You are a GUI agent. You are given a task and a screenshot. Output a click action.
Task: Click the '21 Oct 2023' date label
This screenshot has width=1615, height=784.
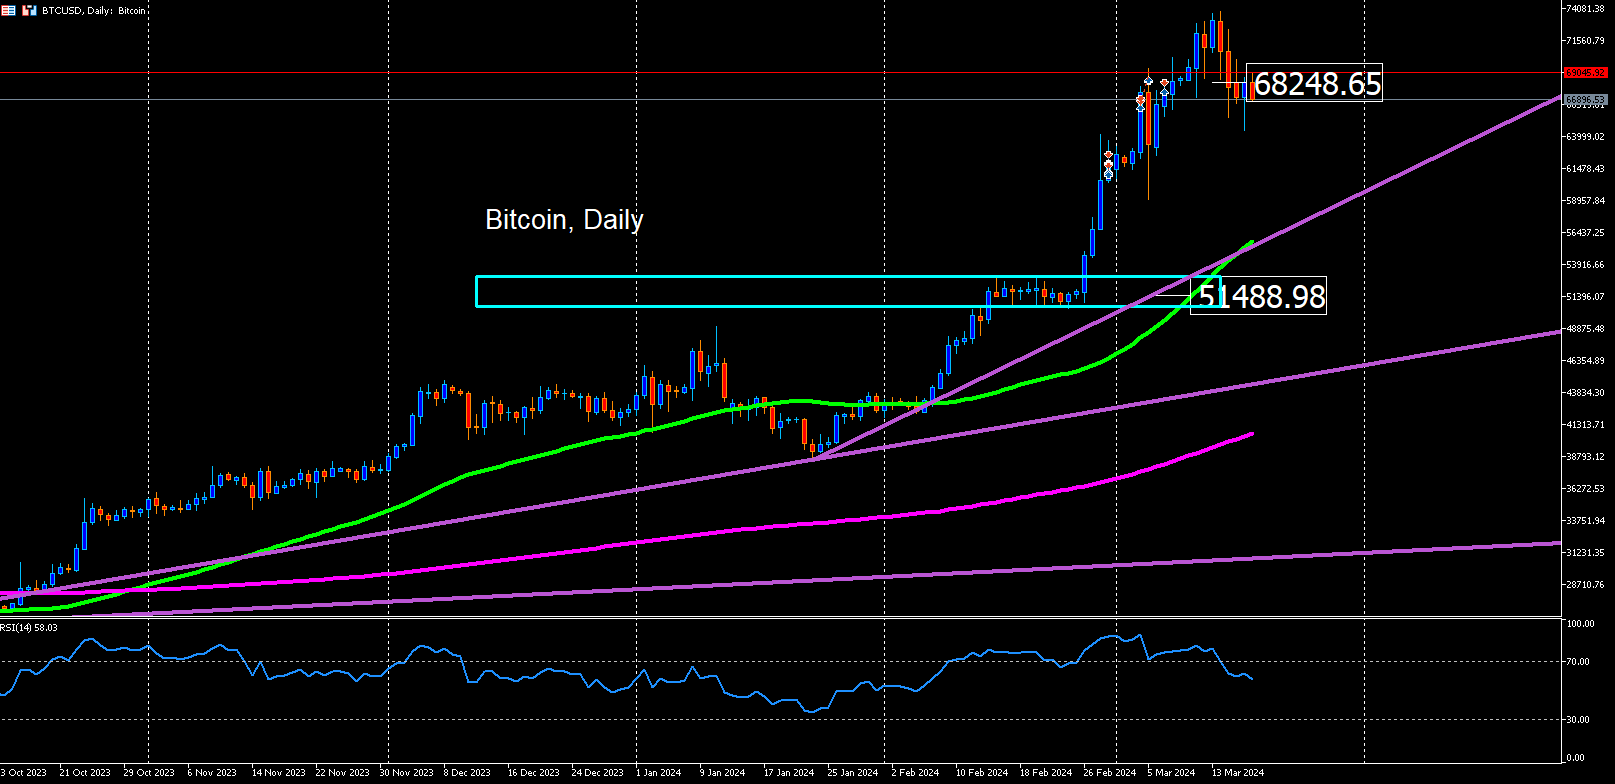(x=85, y=772)
